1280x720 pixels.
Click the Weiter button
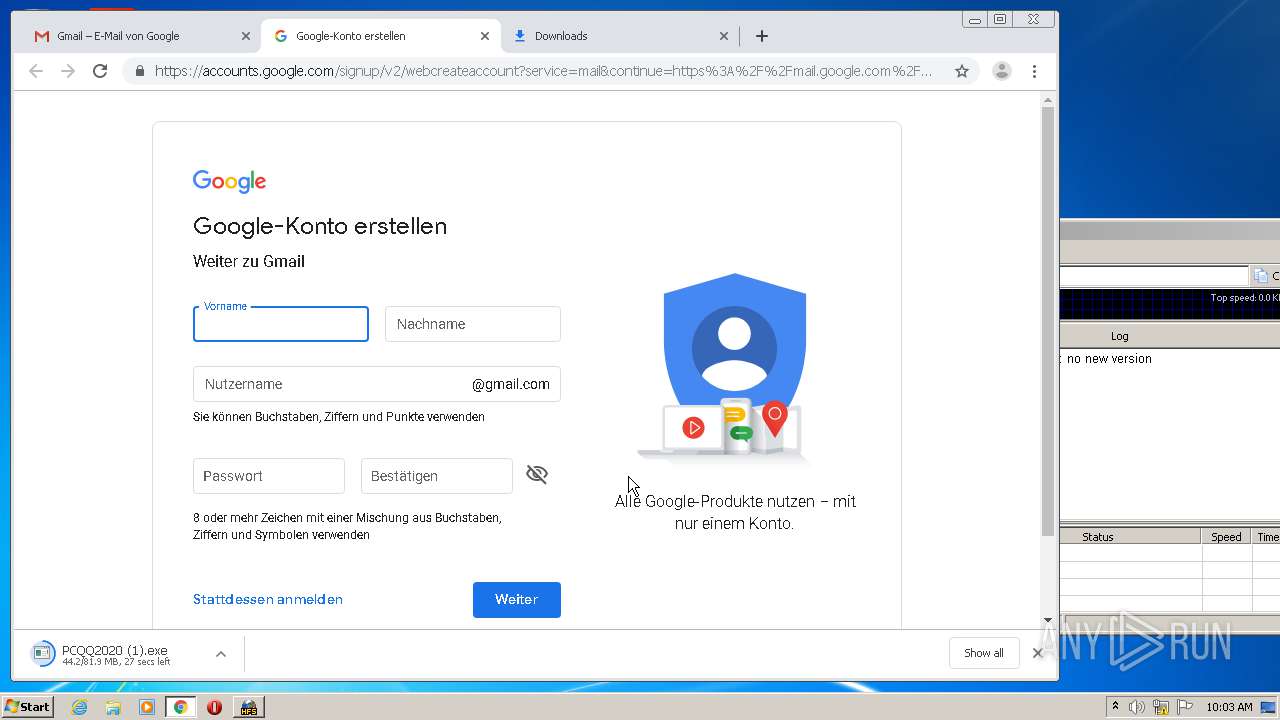coord(517,600)
